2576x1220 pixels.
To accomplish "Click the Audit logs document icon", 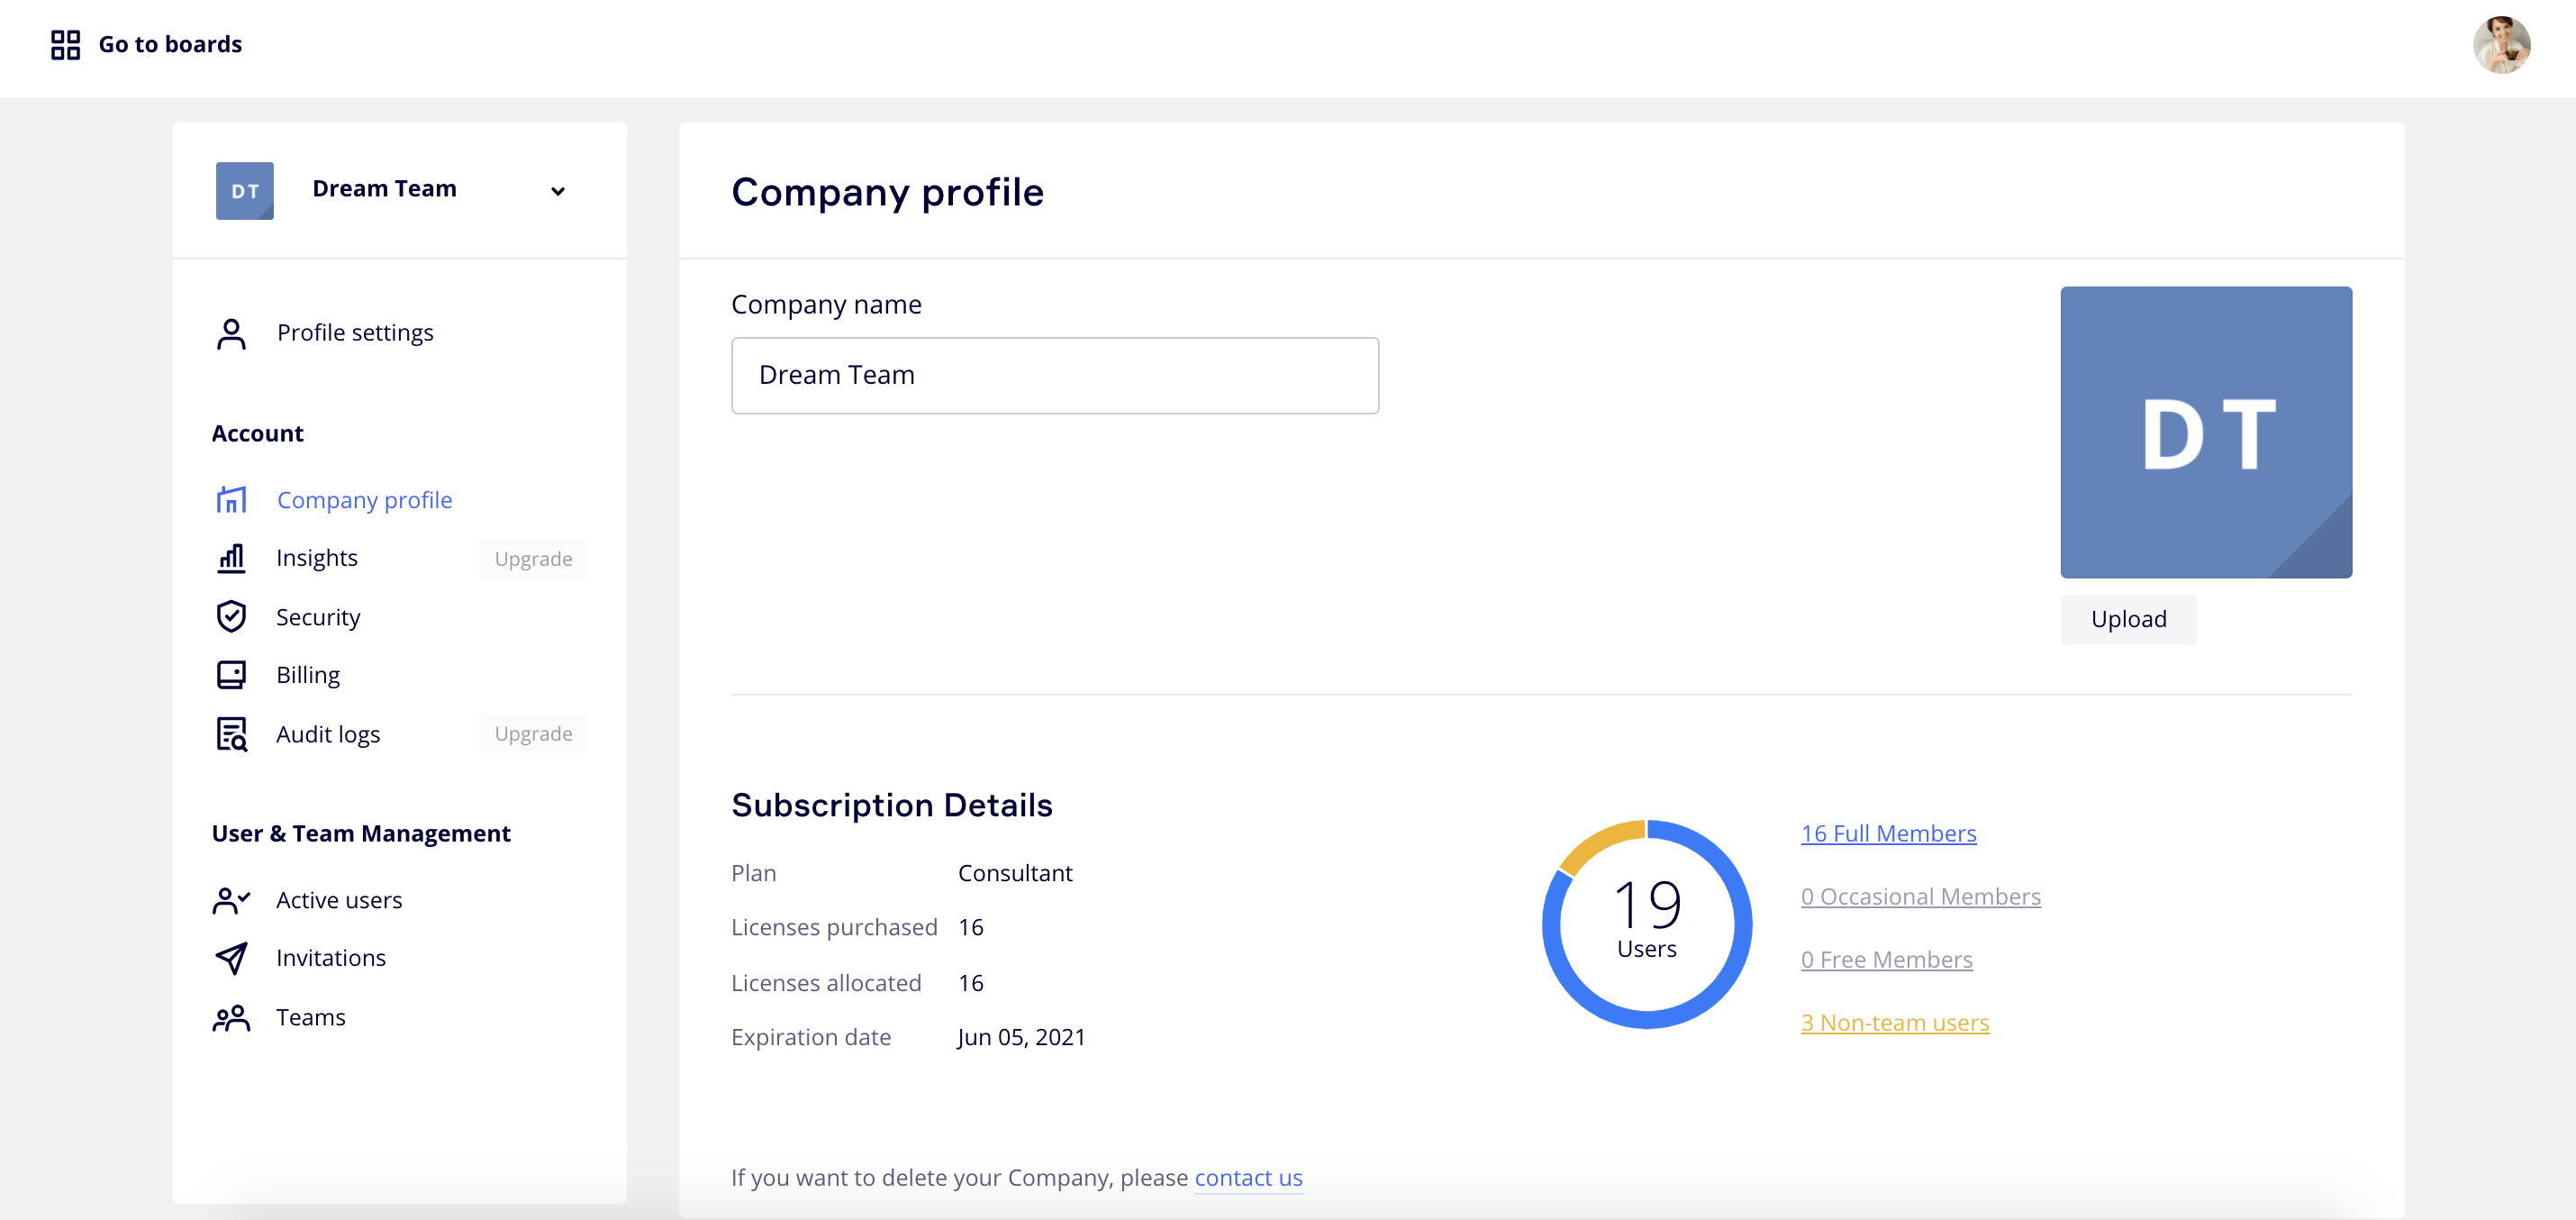I will click(x=231, y=734).
